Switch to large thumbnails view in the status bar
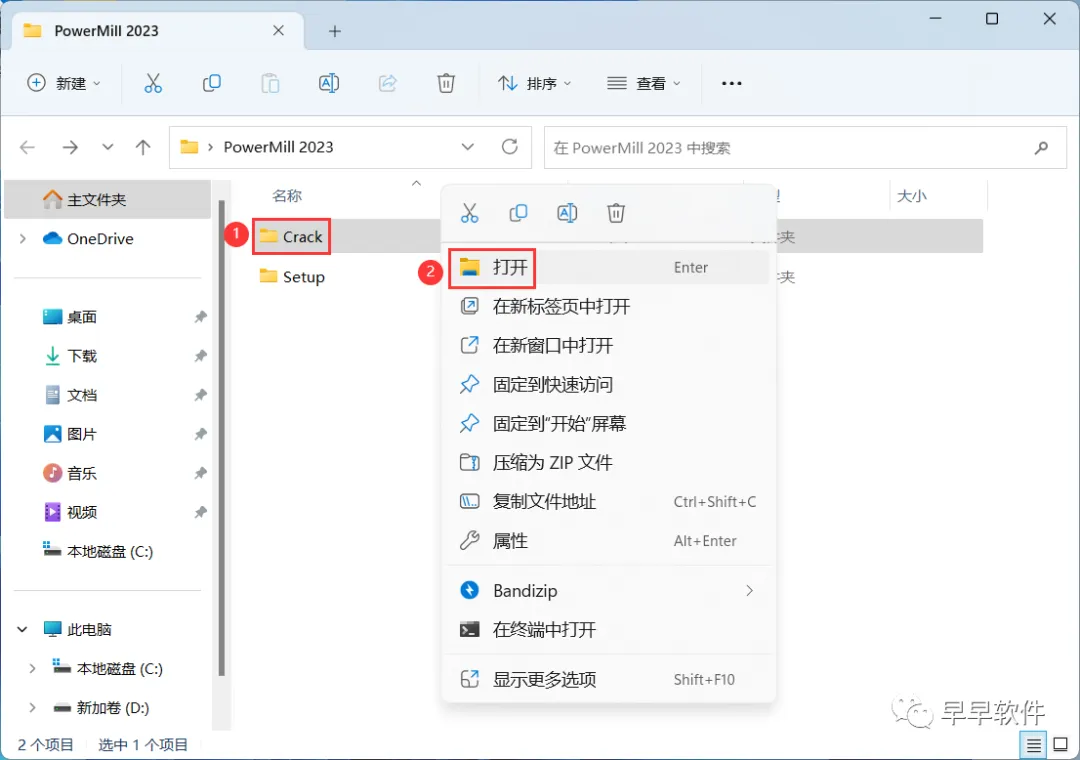 click(x=1061, y=745)
